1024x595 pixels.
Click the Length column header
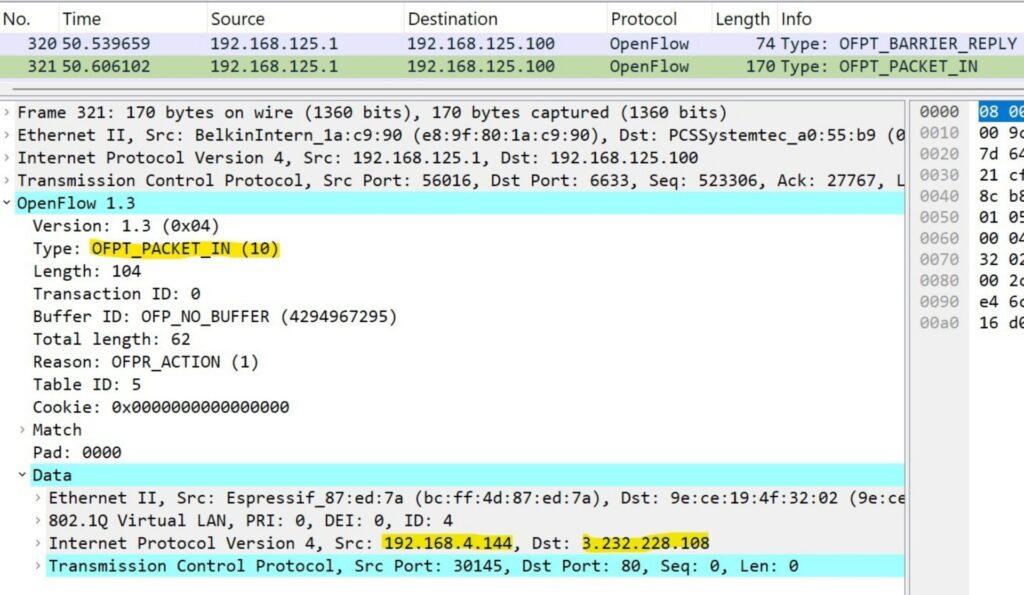click(x=742, y=19)
